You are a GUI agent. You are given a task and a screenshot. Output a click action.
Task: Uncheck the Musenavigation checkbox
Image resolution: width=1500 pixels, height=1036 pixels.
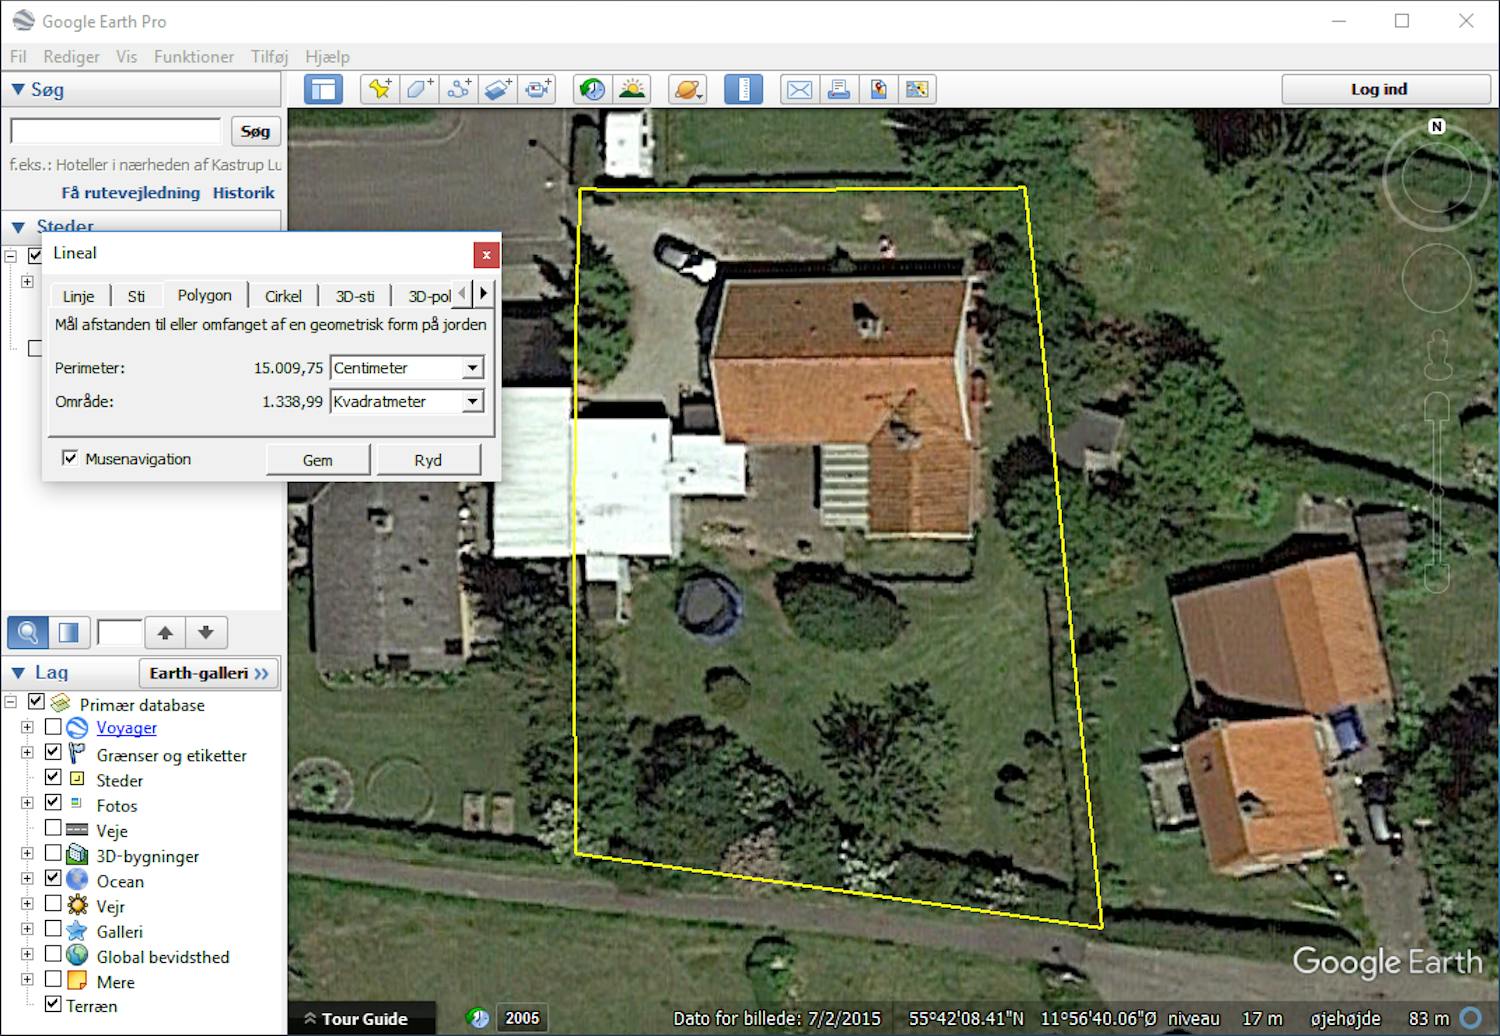(x=70, y=458)
